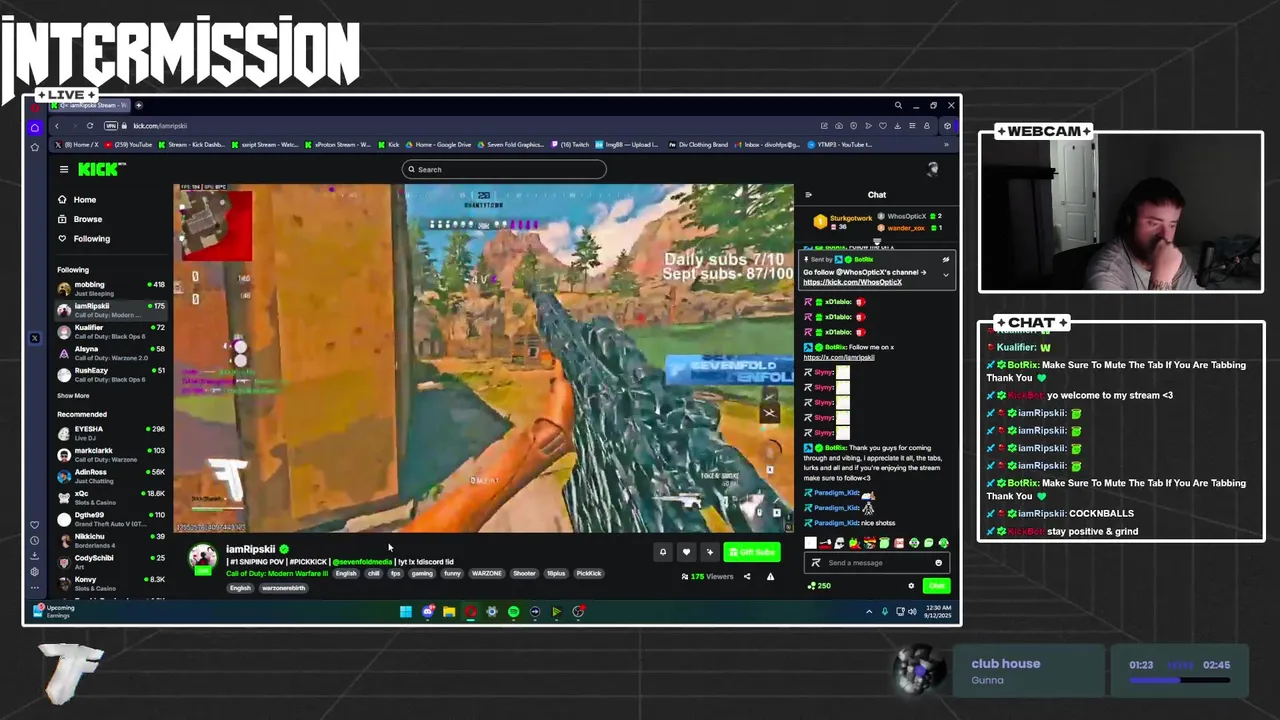This screenshot has height=720, width=1280.
Task: Select the Shooter stream tag
Action: (524, 574)
